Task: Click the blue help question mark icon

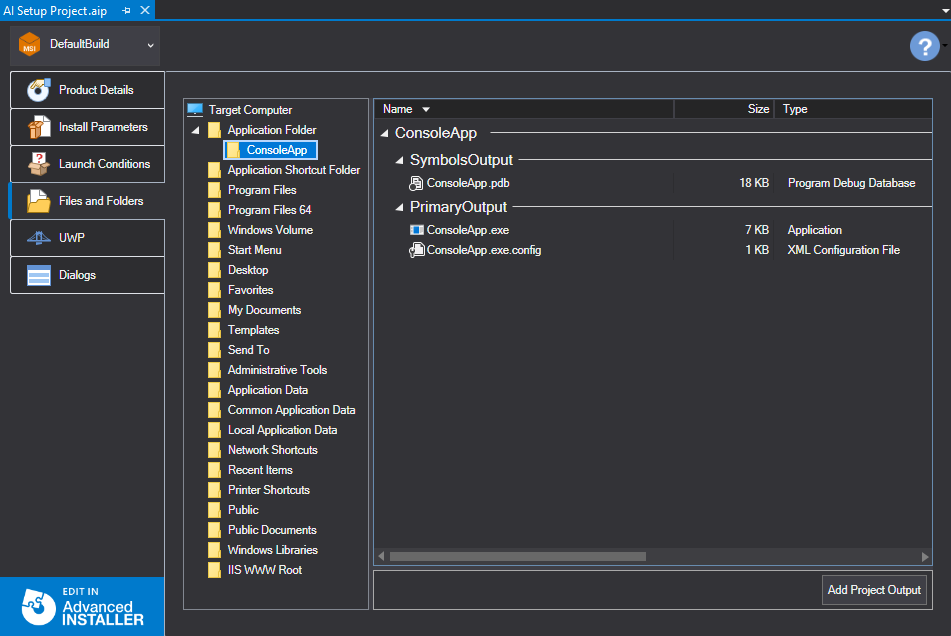Action: click(924, 46)
